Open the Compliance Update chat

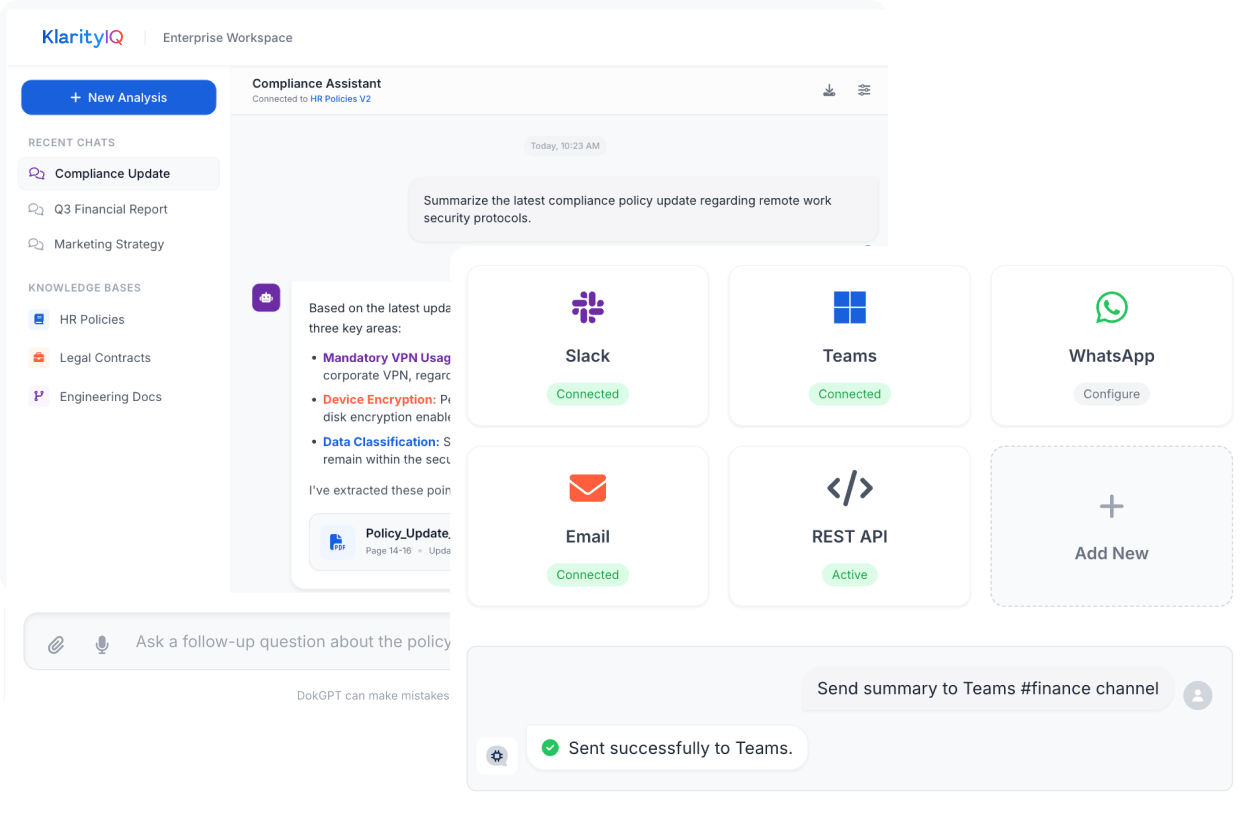119,173
